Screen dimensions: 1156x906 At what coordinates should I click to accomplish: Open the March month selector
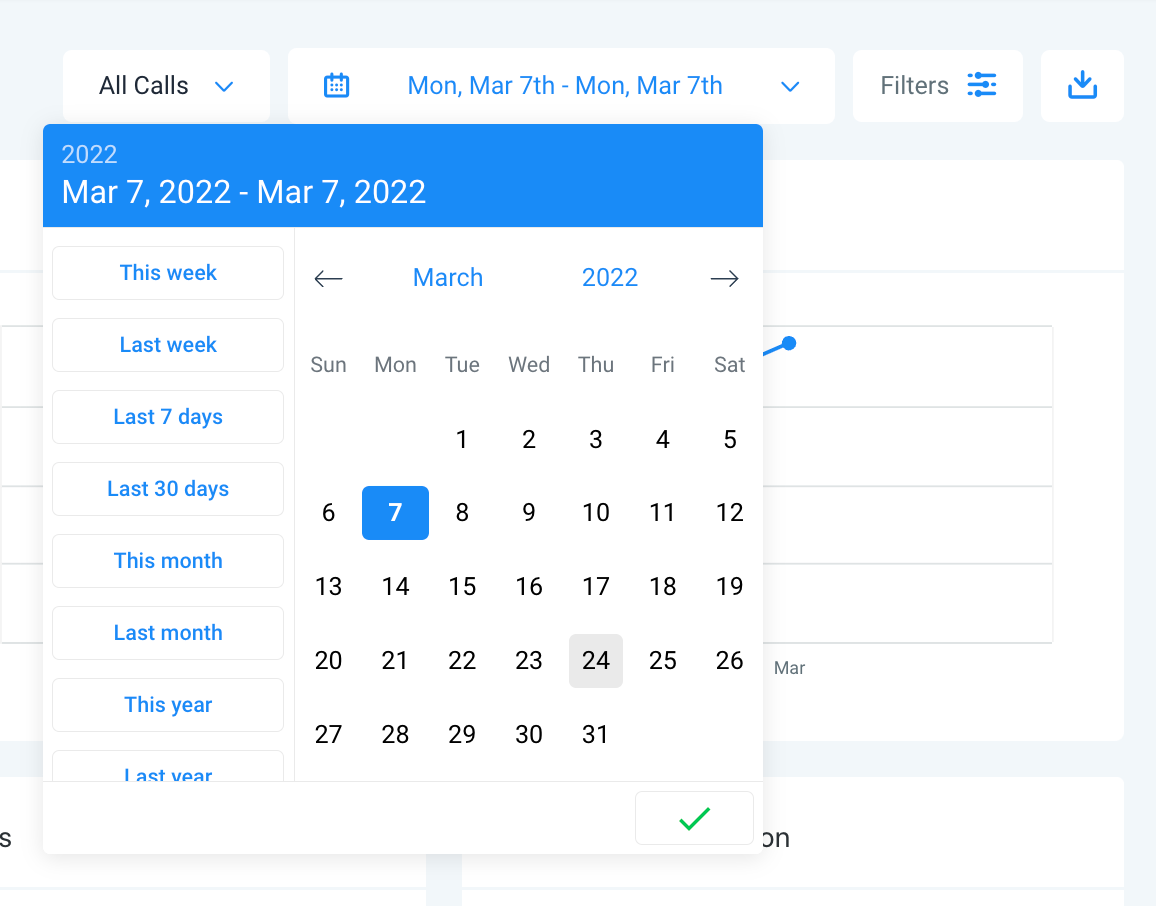coord(448,277)
